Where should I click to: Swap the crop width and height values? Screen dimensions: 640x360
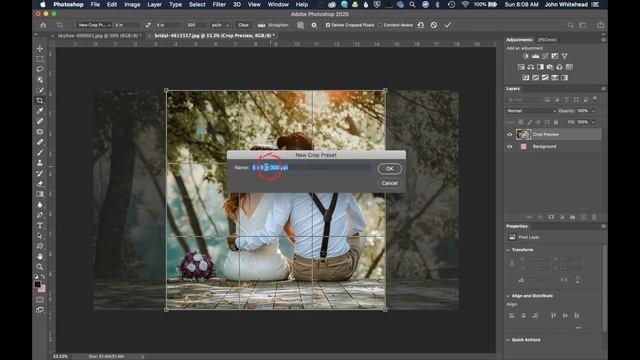[148, 25]
